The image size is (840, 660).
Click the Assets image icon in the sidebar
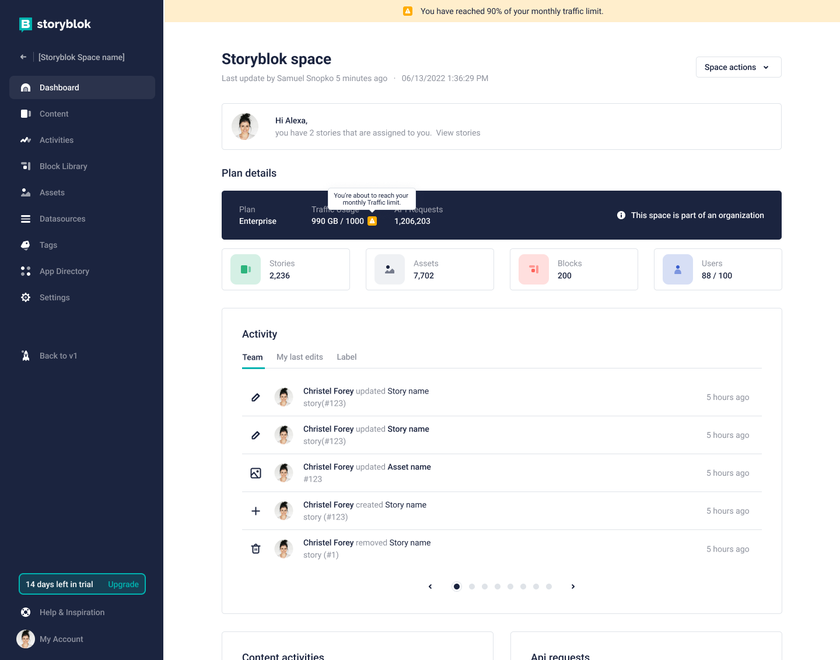tap(25, 192)
